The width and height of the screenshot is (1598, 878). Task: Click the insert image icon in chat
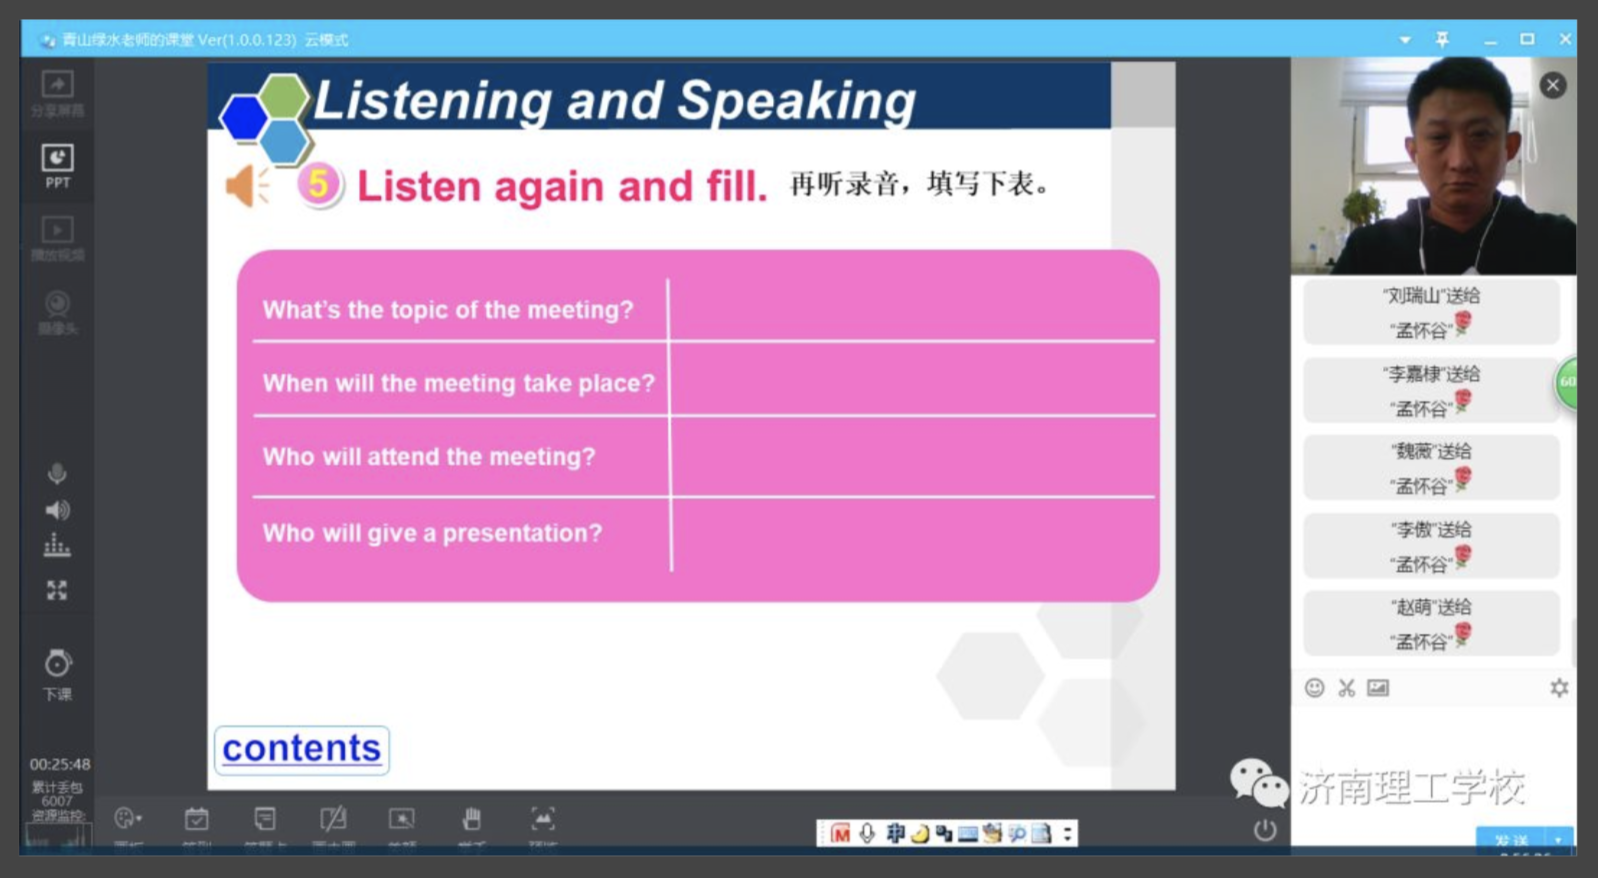pos(1378,688)
